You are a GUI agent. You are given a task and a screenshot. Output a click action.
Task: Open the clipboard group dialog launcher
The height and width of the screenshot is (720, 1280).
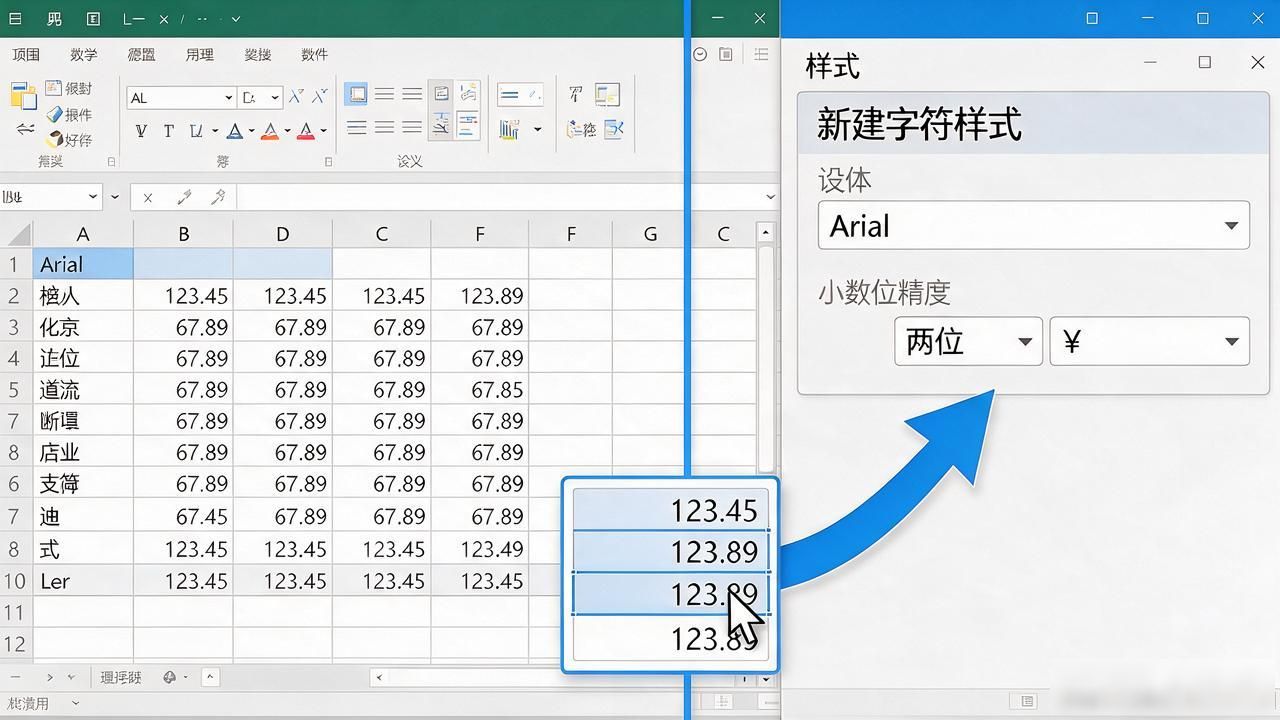(111, 161)
